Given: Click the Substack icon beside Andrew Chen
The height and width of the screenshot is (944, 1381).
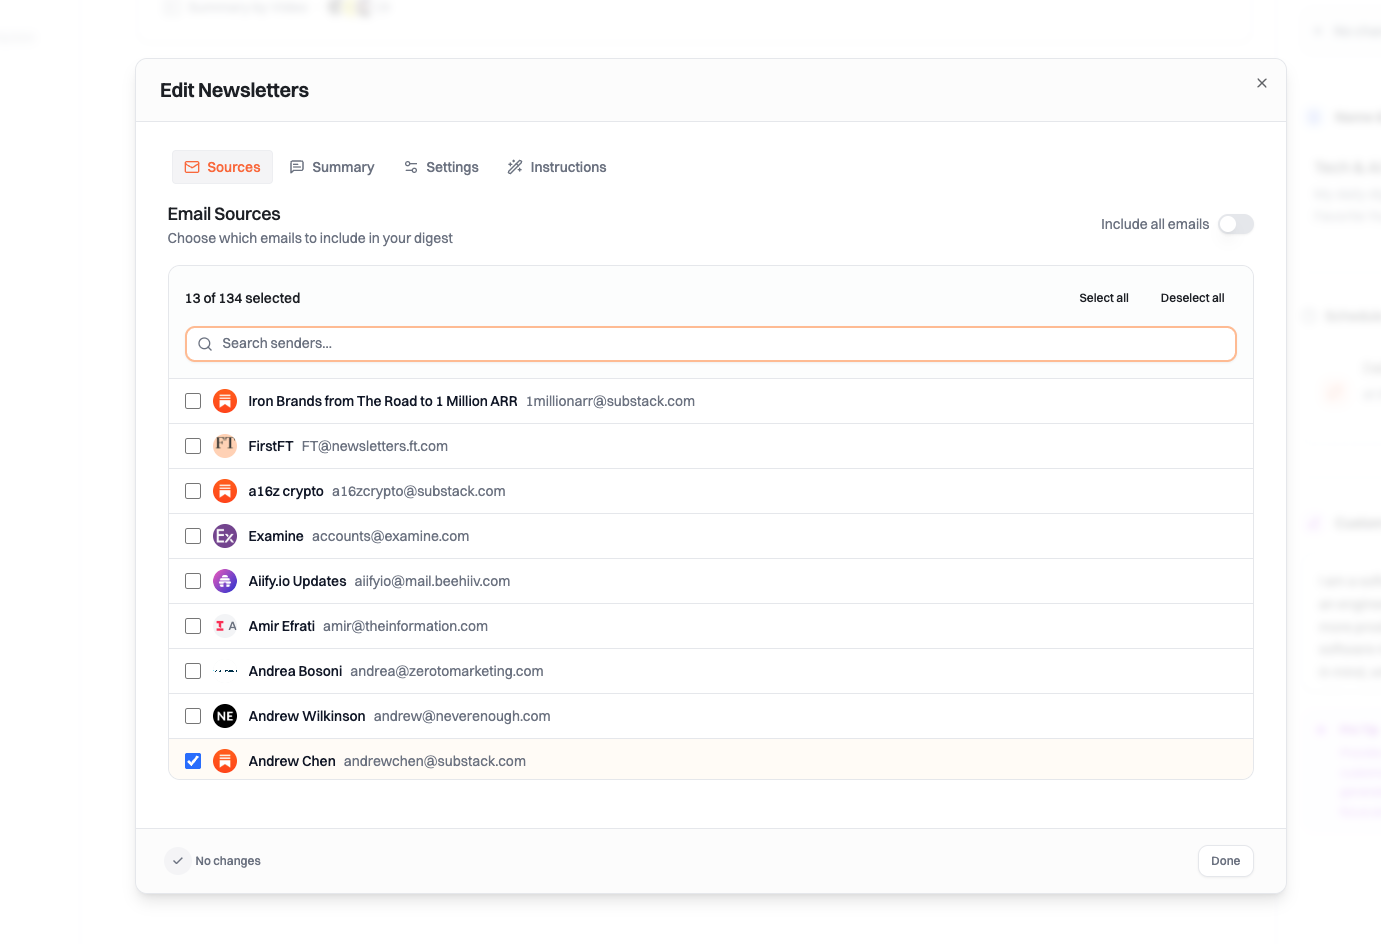Looking at the screenshot, I should click(225, 761).
